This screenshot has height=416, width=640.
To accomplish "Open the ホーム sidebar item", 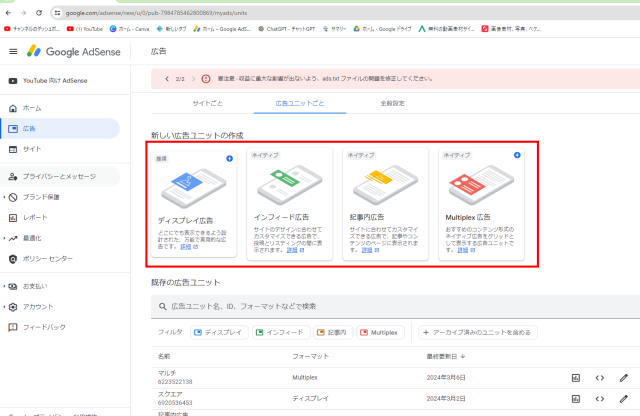I will point(32,107).
